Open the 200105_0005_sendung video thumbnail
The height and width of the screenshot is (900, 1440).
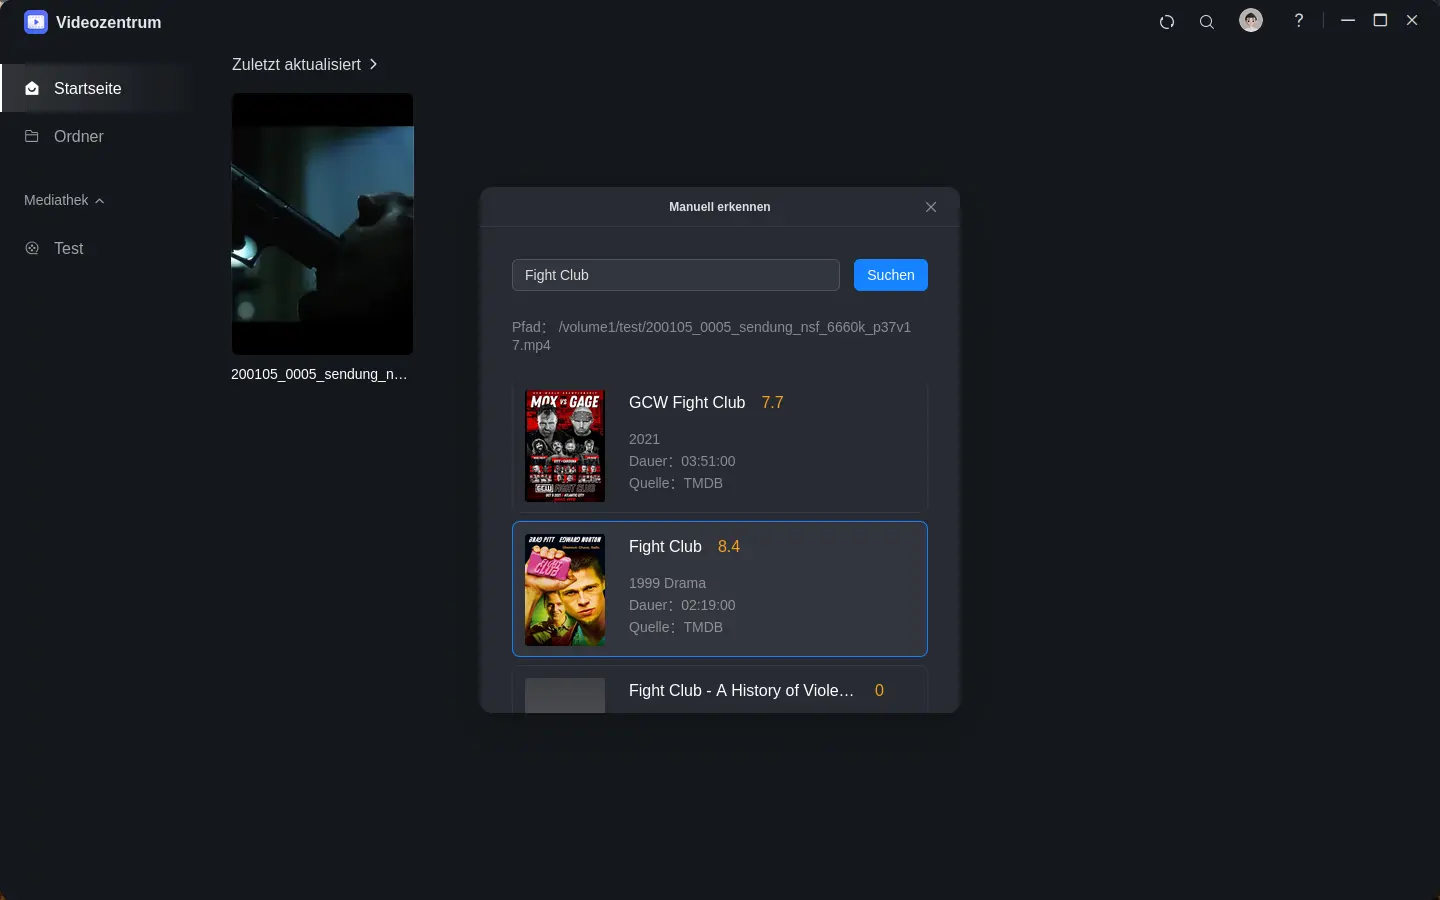point(322,224)
